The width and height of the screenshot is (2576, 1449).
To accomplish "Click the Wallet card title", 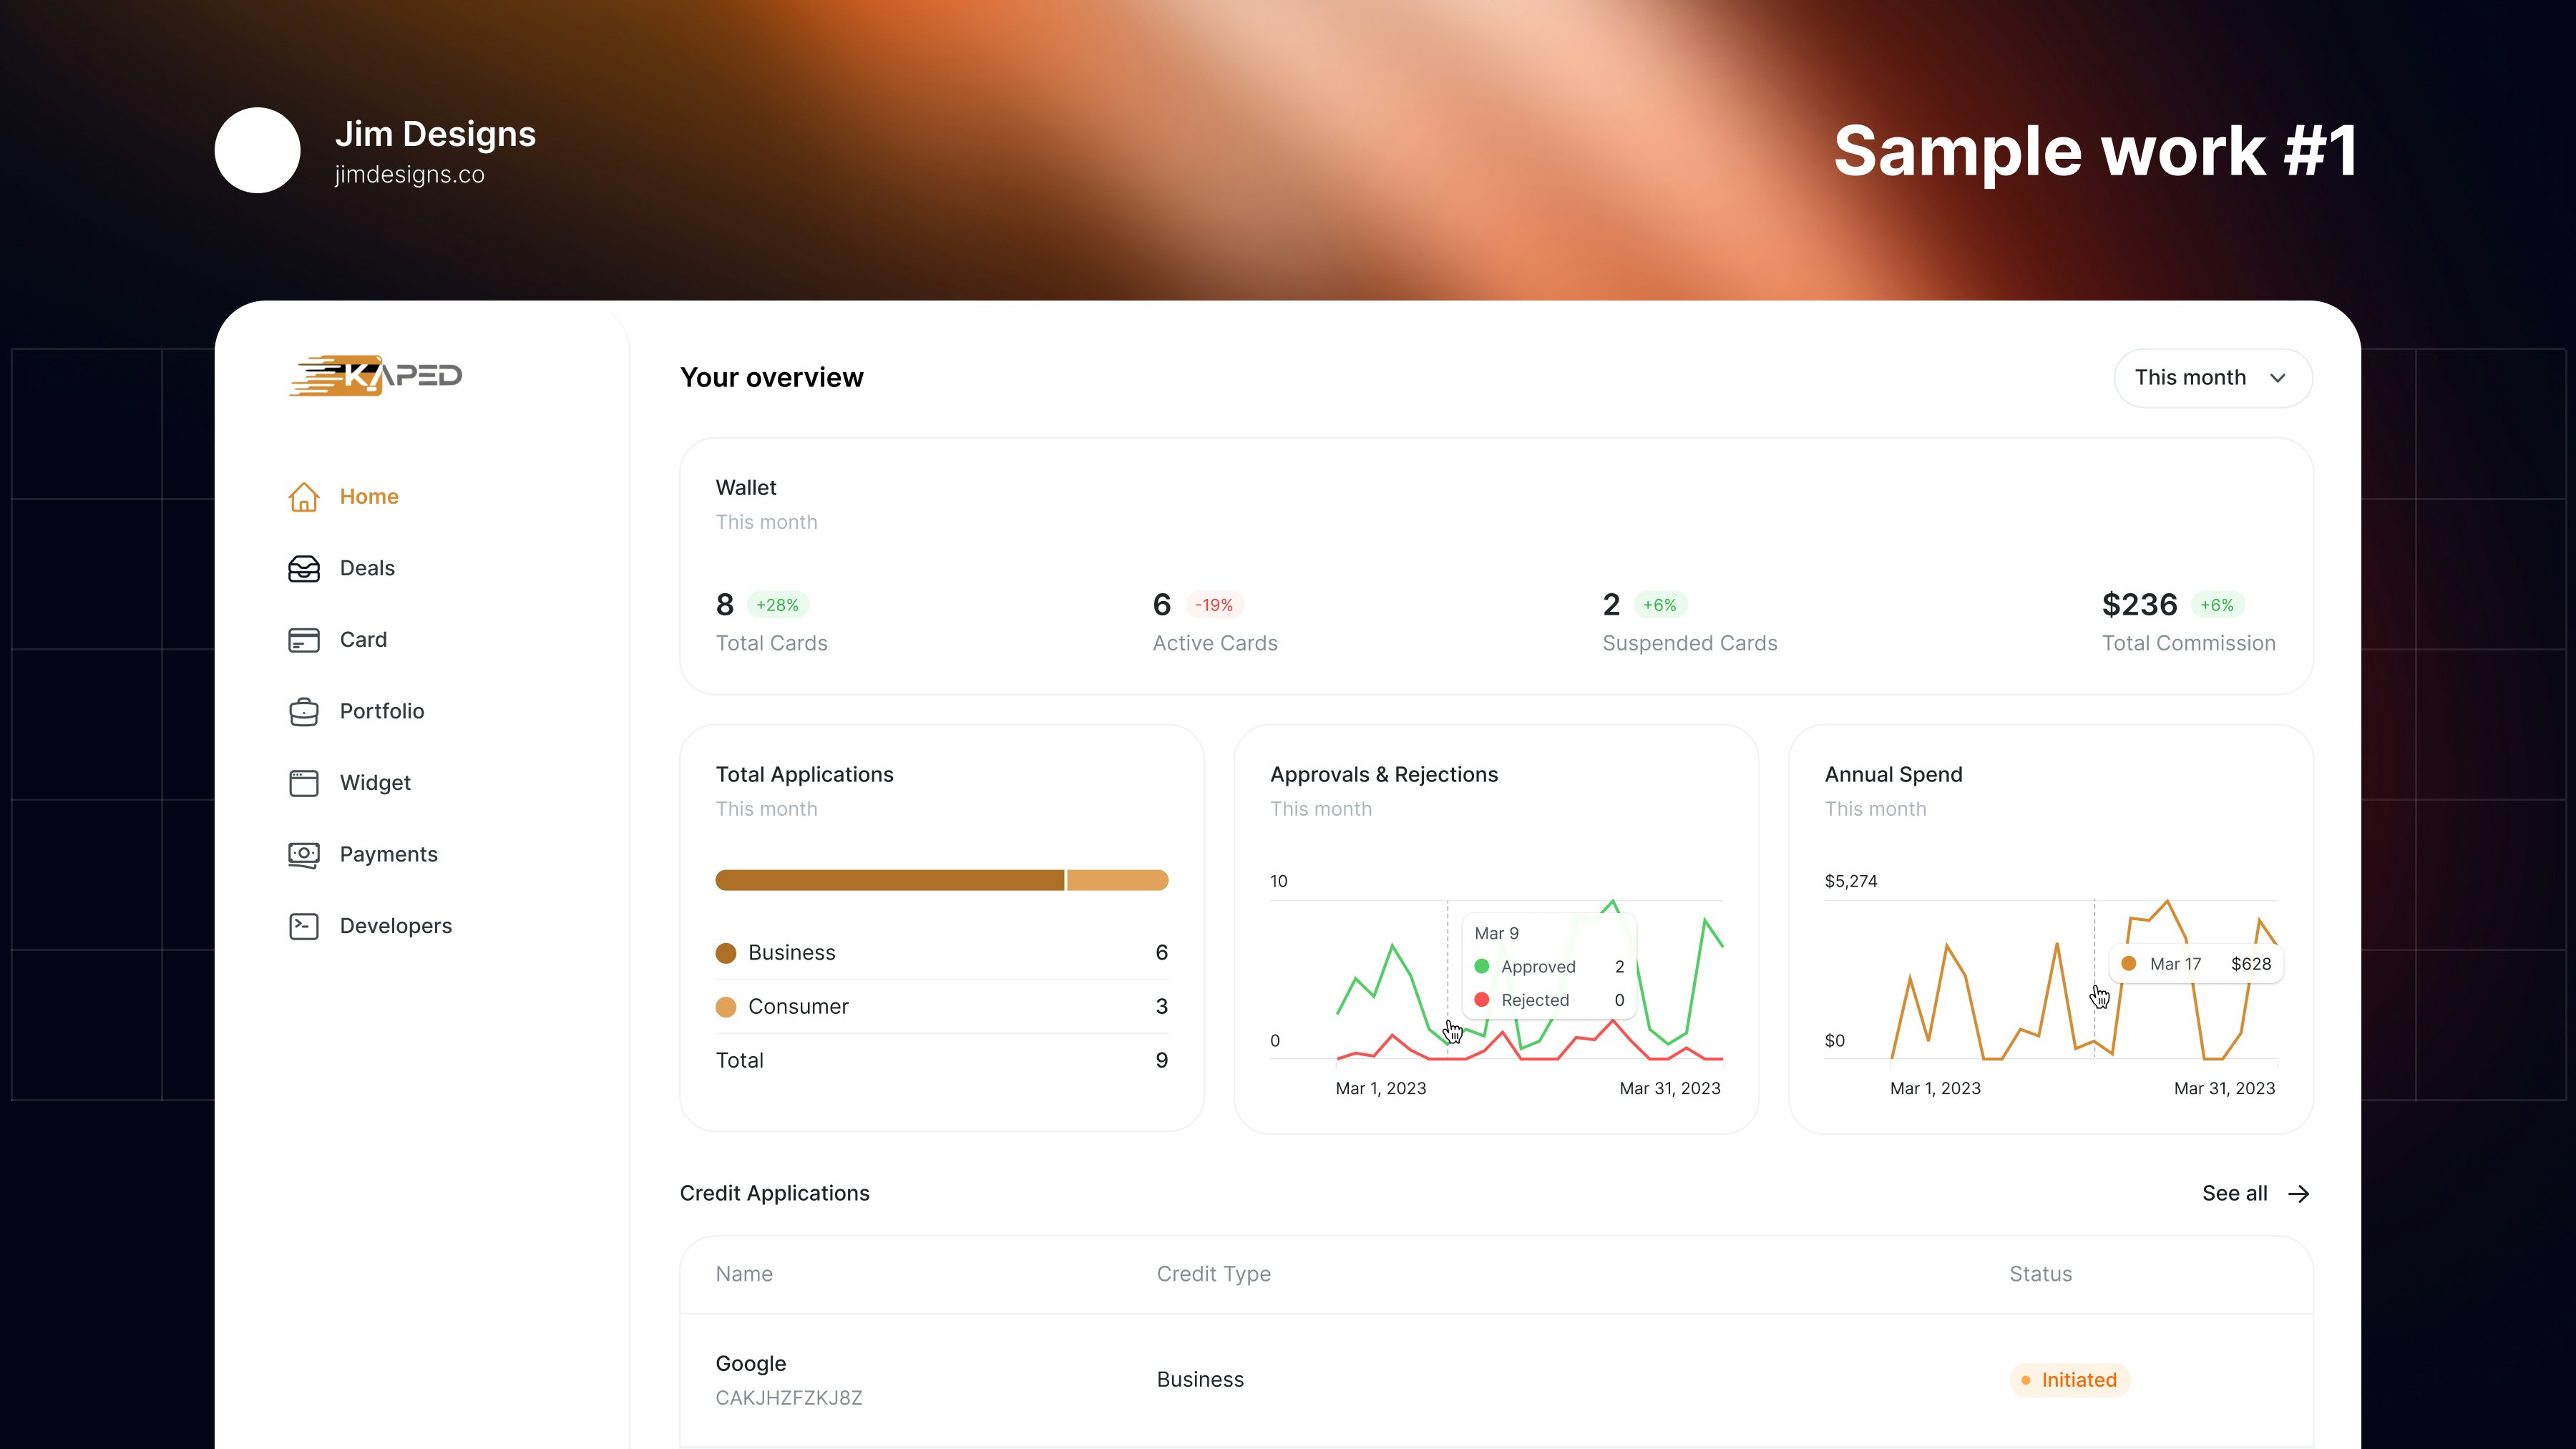I will pos(746,488).
